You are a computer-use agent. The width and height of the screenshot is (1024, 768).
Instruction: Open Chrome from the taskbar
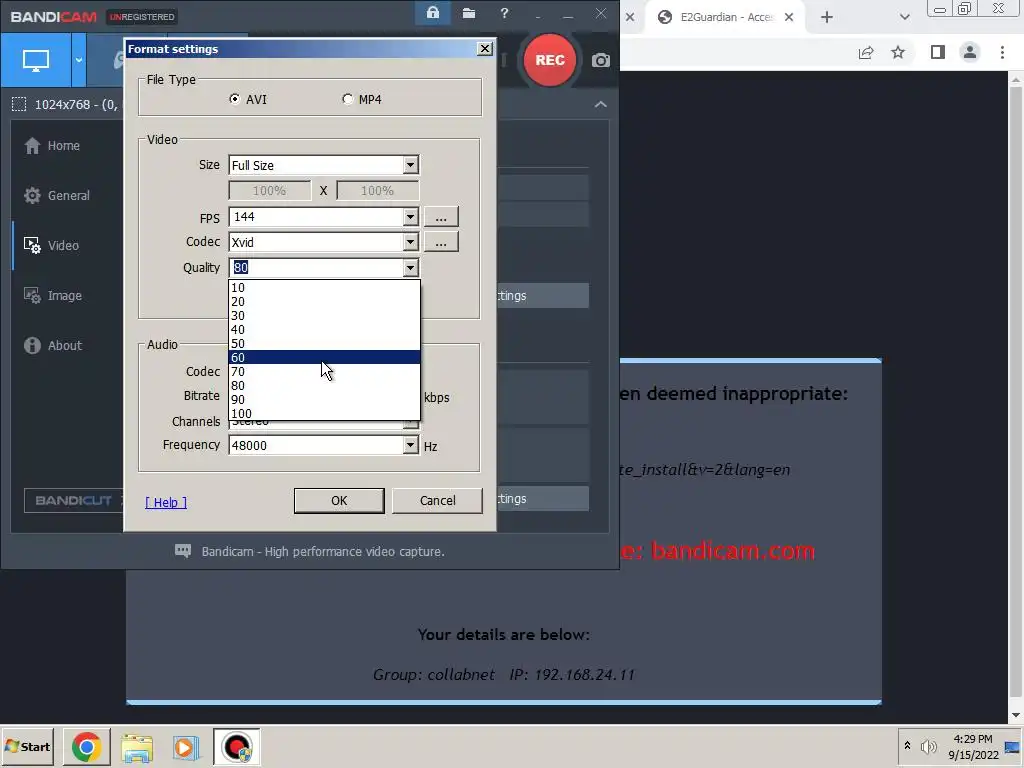[87, 747]
